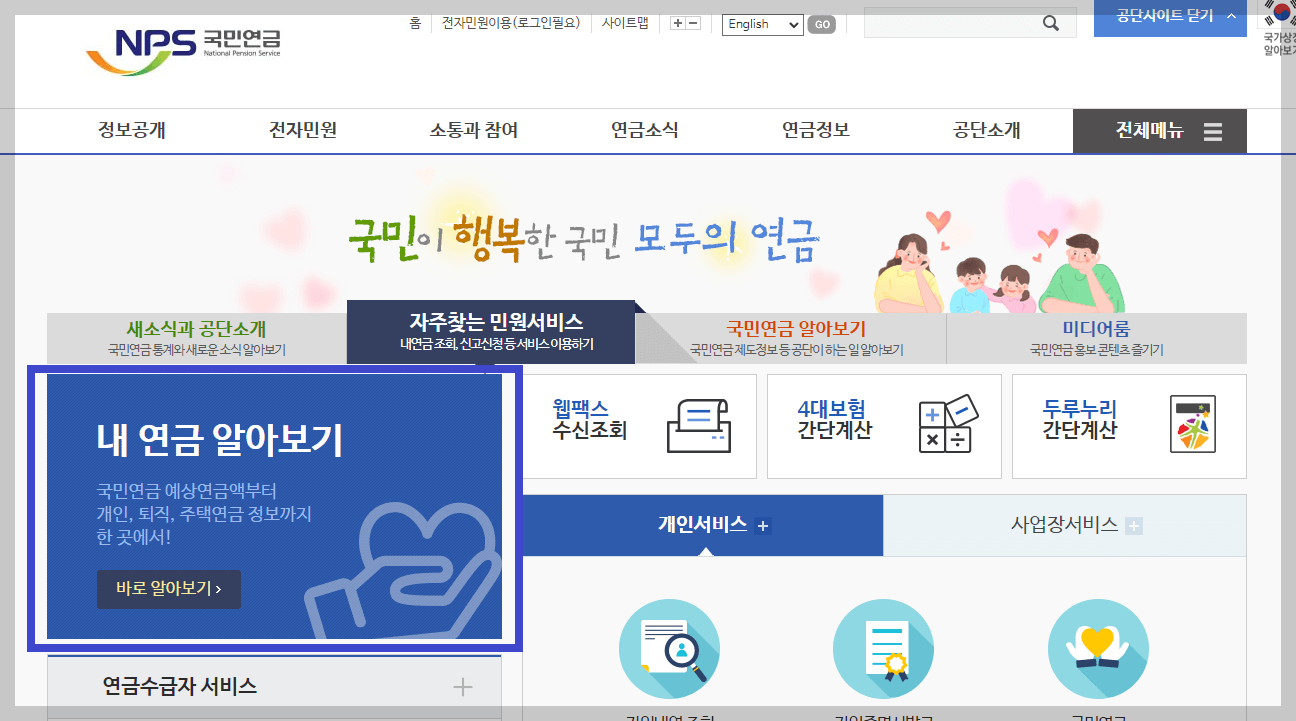The image size is (1296, 721).
Task: Click the 바로 알아보기 button
Action: tap(168, 589)
